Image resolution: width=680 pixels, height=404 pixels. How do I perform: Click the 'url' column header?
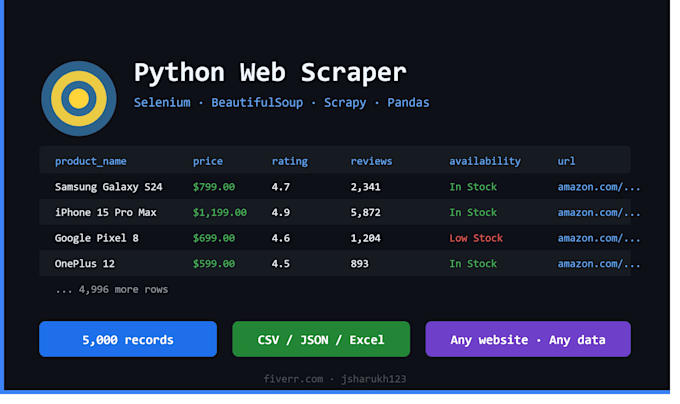[x=566, y=161]
